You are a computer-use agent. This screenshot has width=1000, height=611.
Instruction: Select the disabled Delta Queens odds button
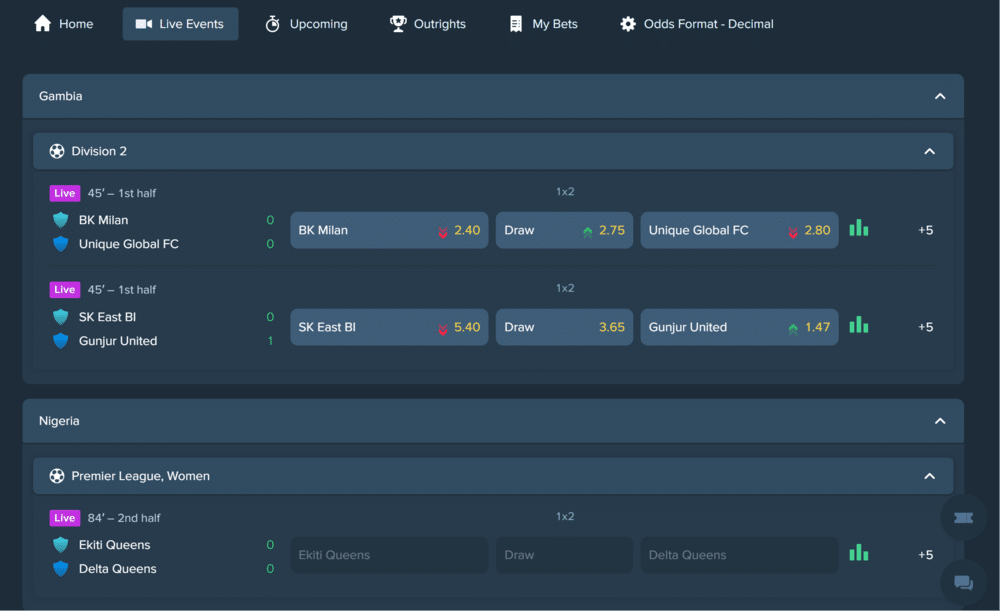pyautogui.click(x=739, y=555)
